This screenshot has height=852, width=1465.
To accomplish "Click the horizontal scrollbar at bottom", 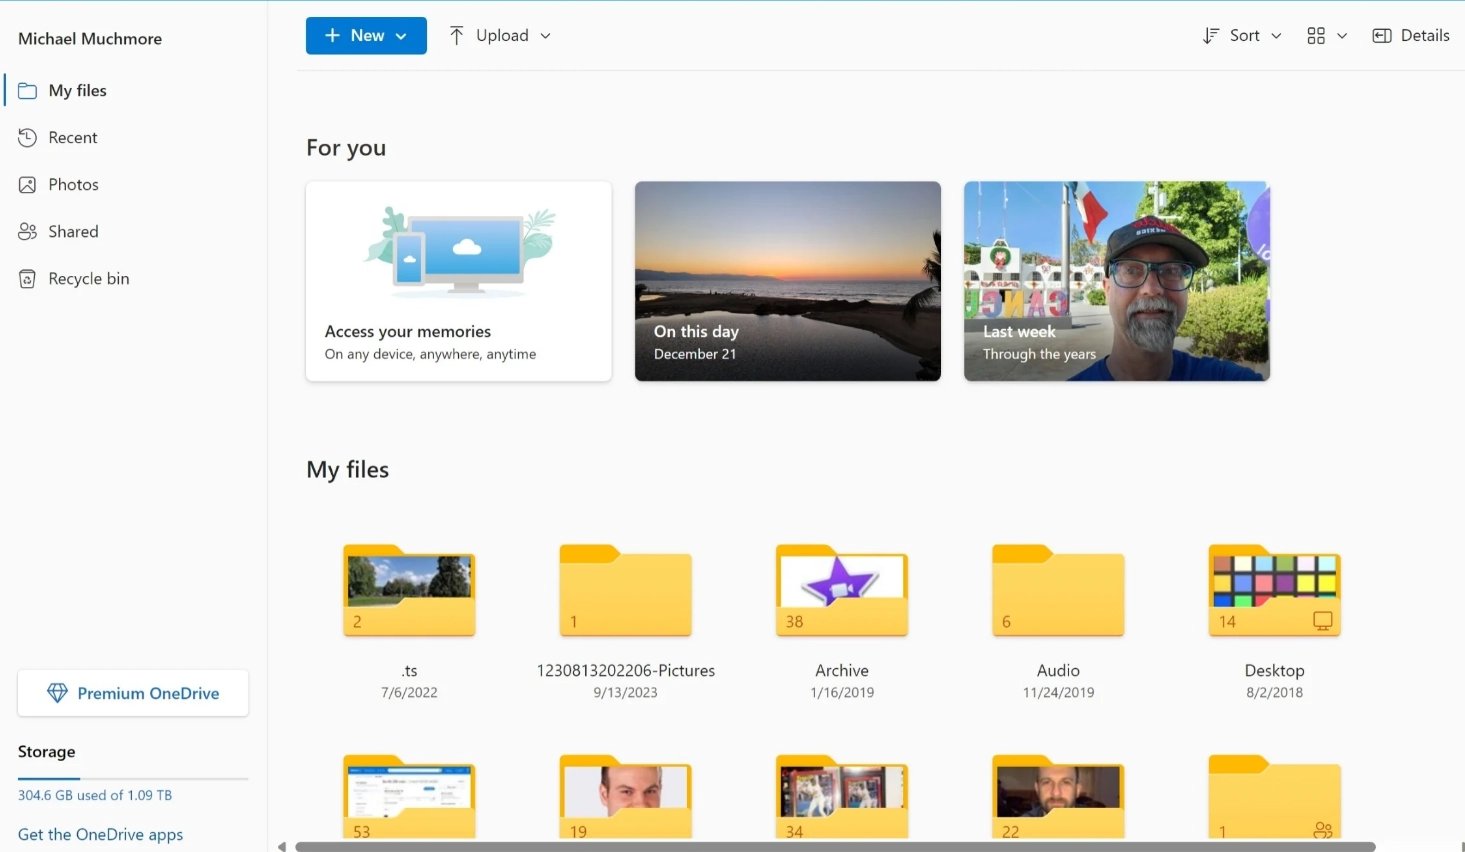I will coord(835,847).
